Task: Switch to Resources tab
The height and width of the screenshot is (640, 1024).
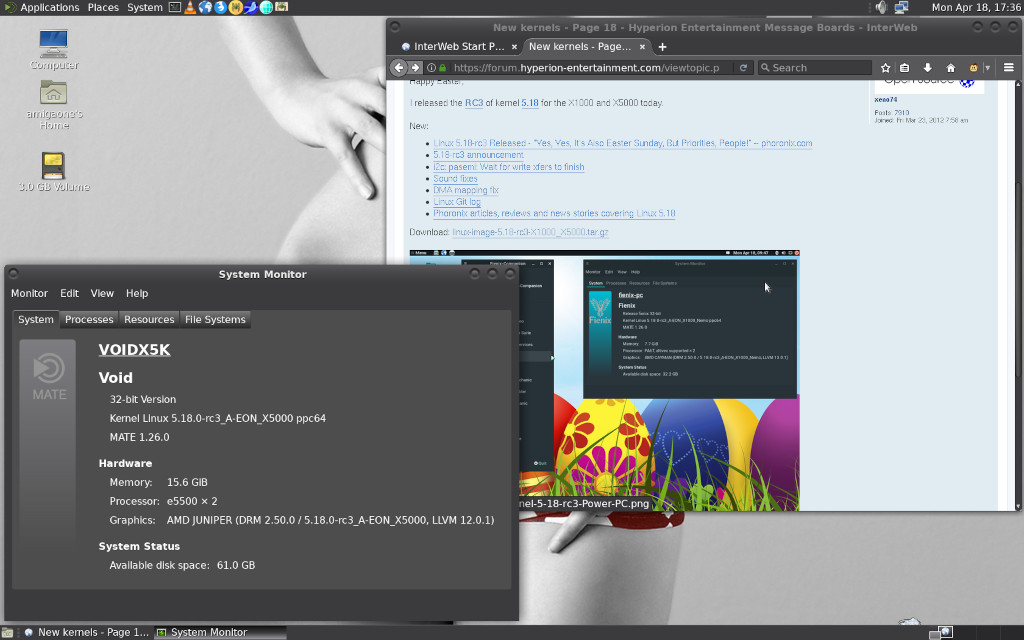Action: coord(149,319)
